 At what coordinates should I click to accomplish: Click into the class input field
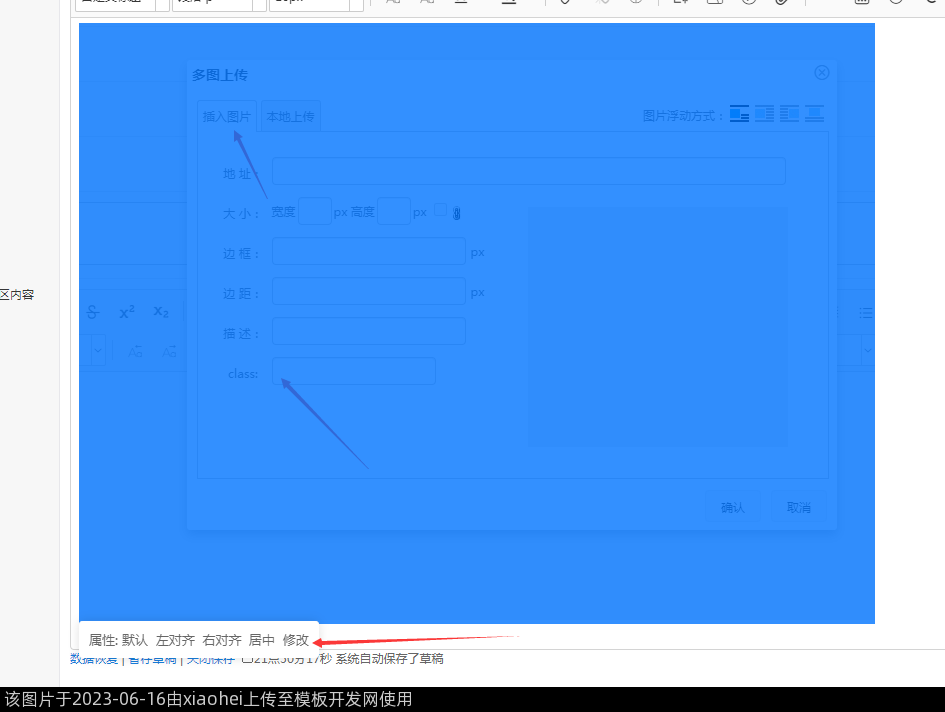pyautogui.click(x=354, y=372)
